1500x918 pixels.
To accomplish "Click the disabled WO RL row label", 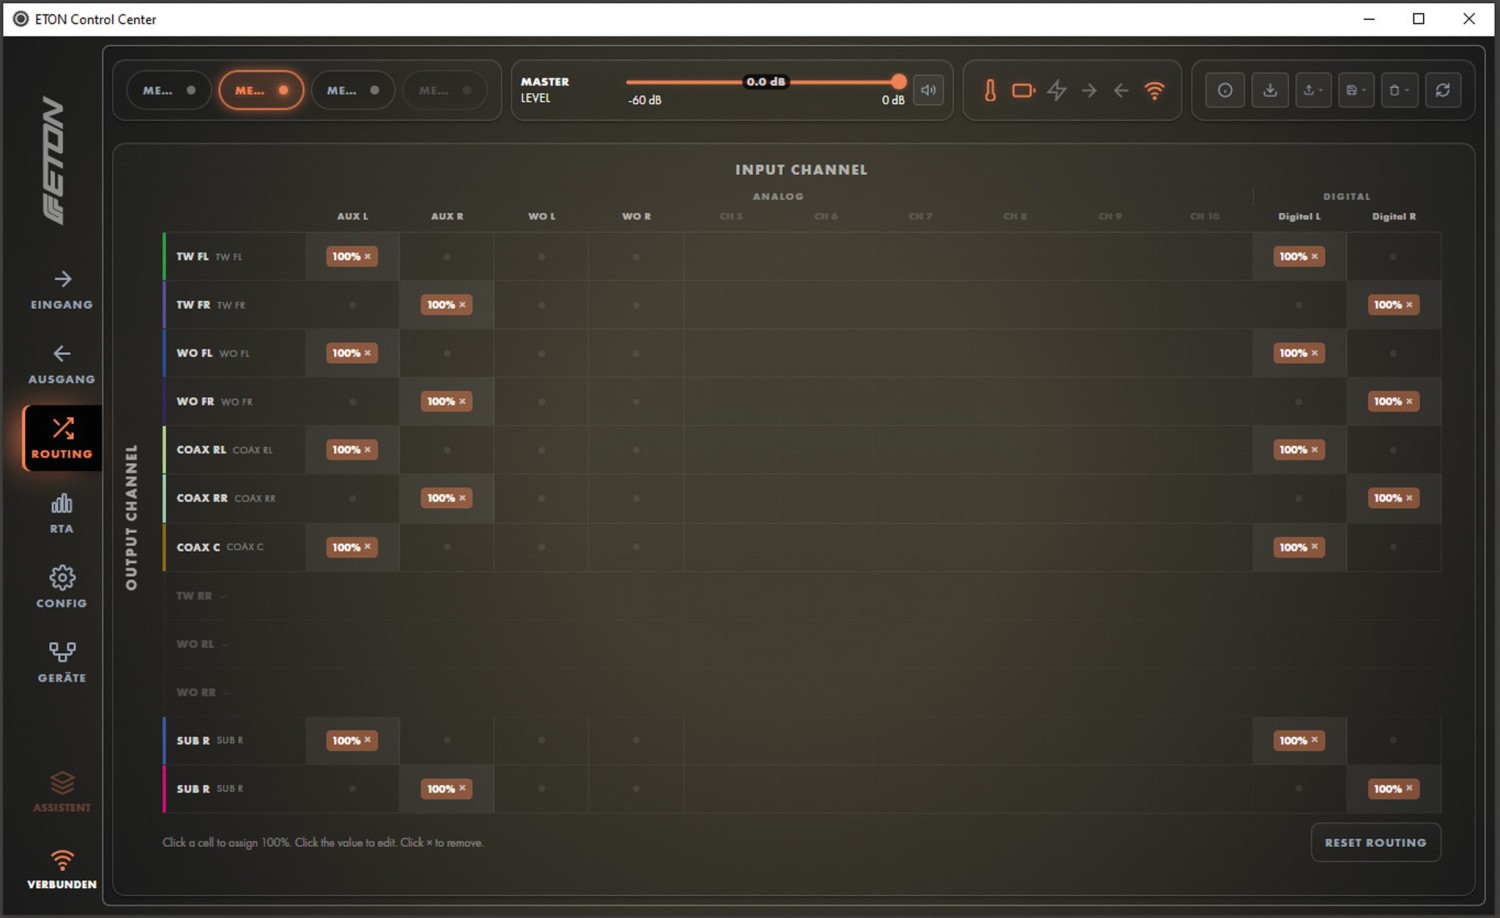I will point(195,644).
